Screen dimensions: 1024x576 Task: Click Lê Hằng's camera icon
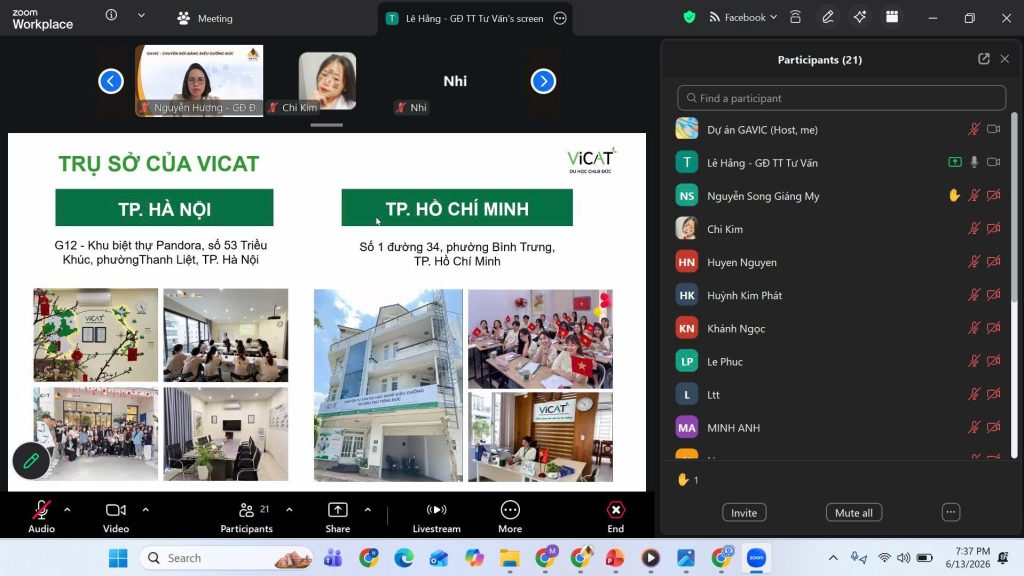993,162
